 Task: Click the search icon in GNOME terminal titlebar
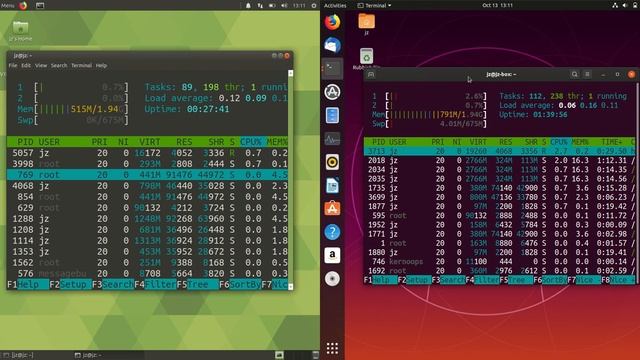(x=575, y=74)
